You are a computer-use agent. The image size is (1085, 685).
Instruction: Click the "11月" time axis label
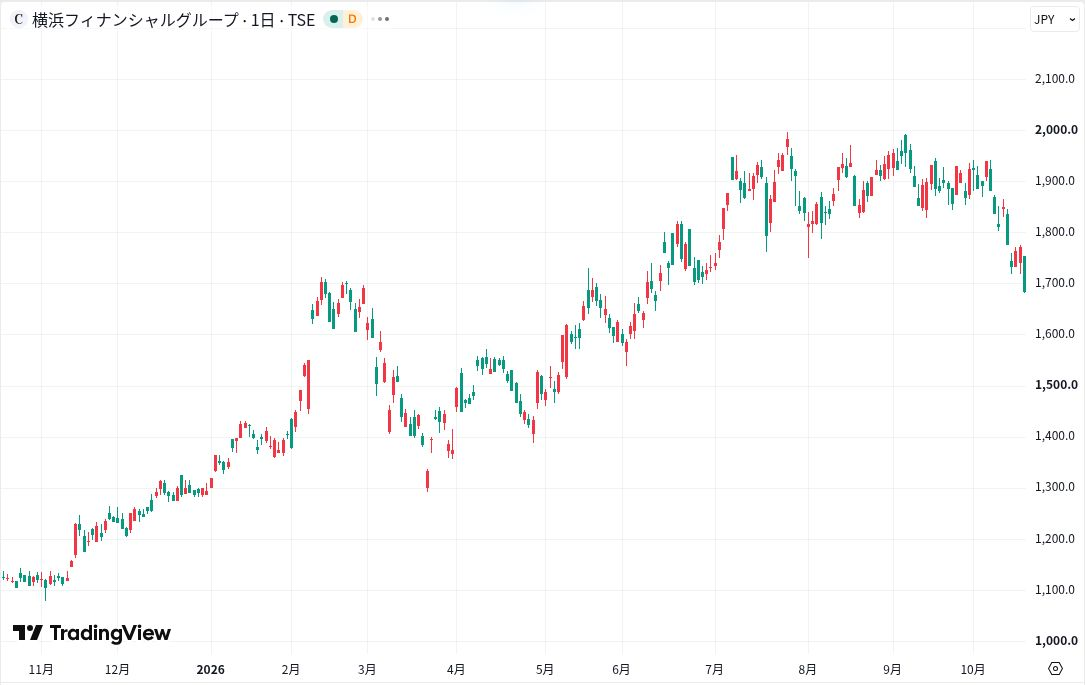pos(42,670)
